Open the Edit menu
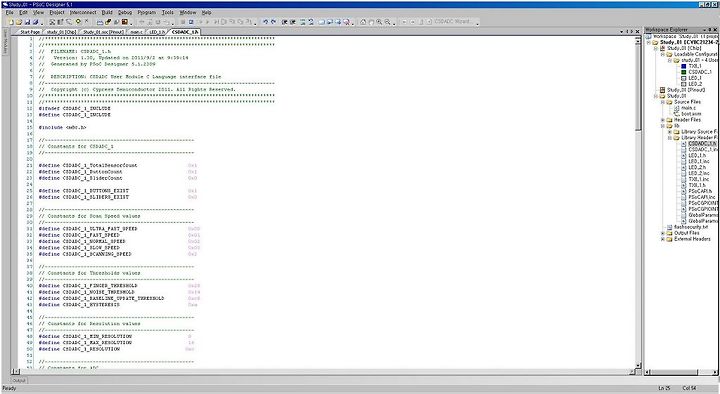 23,12
